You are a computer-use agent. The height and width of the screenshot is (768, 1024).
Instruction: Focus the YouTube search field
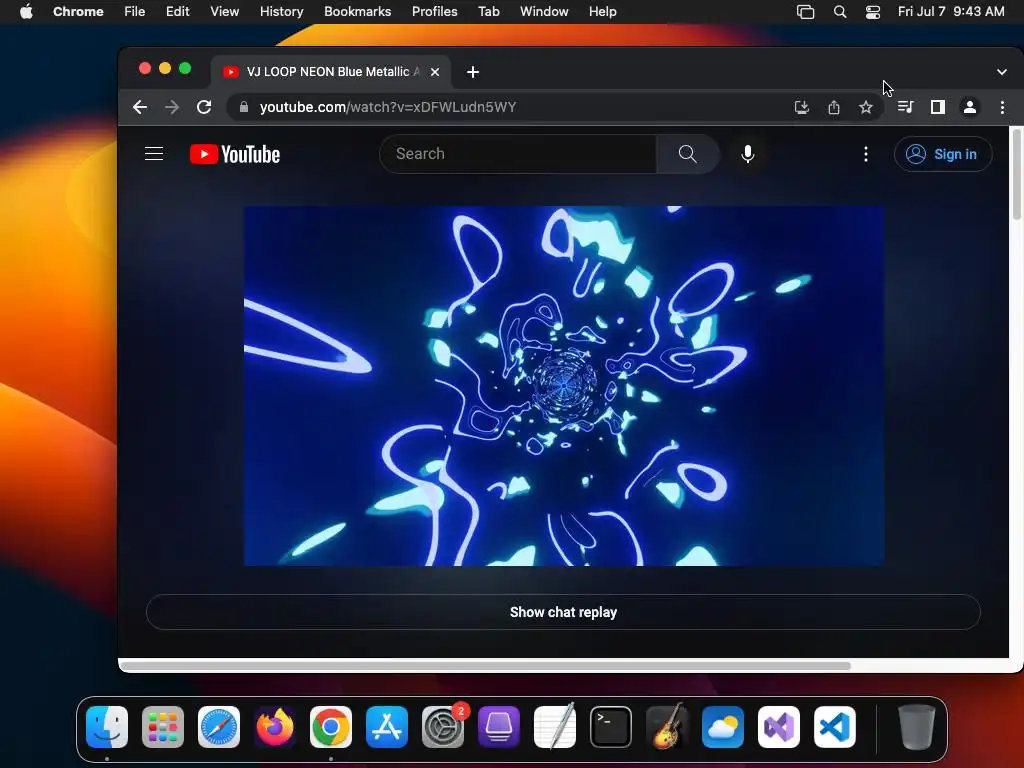517,154
